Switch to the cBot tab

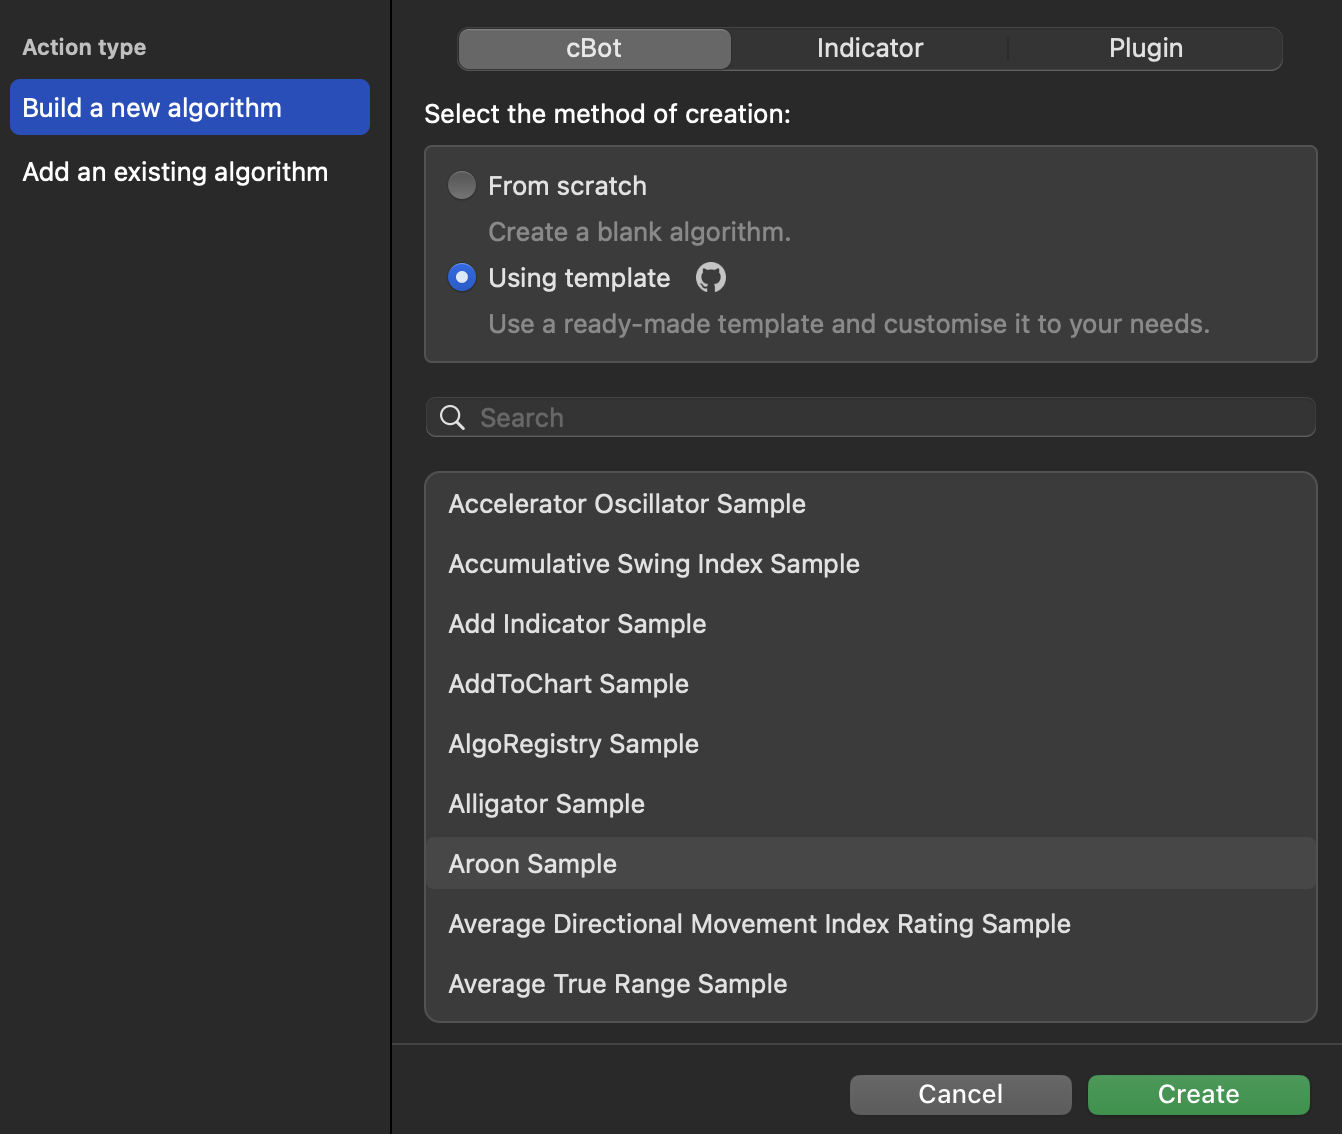pos(594,49)
